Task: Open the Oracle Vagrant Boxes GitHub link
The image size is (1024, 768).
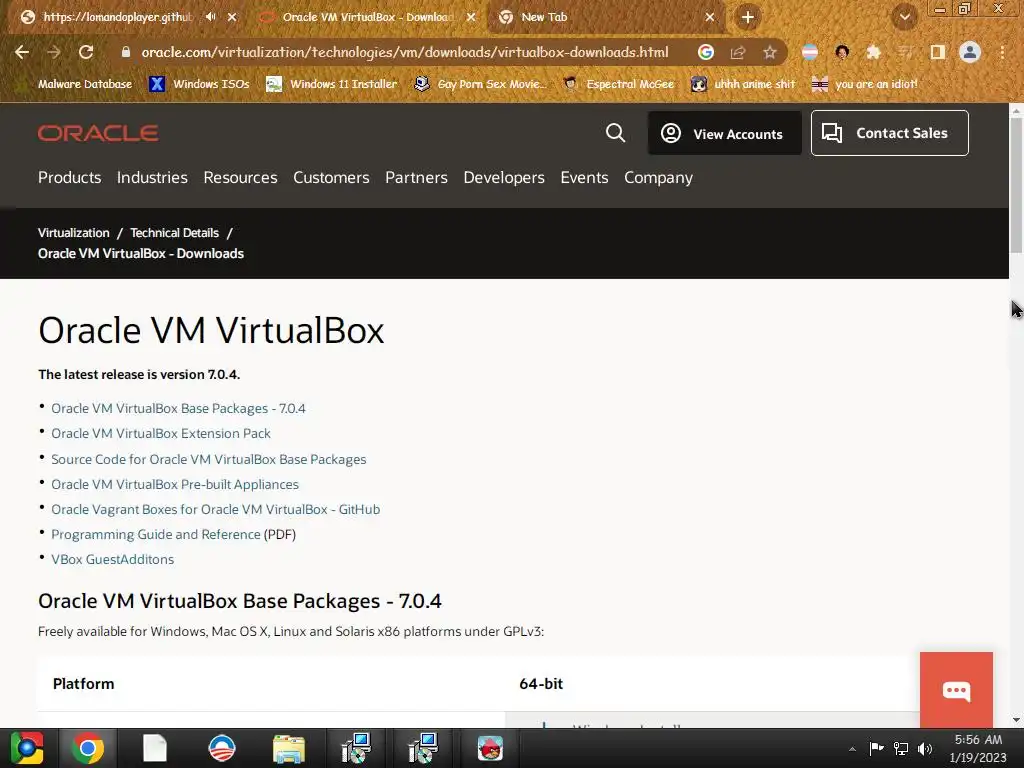Action: (216, 509)
